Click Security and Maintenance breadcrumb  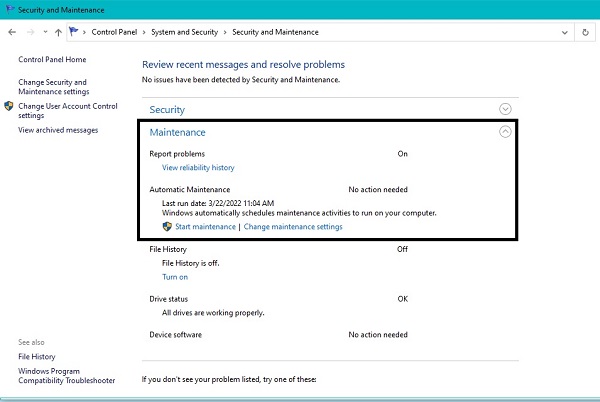(275, 32)
